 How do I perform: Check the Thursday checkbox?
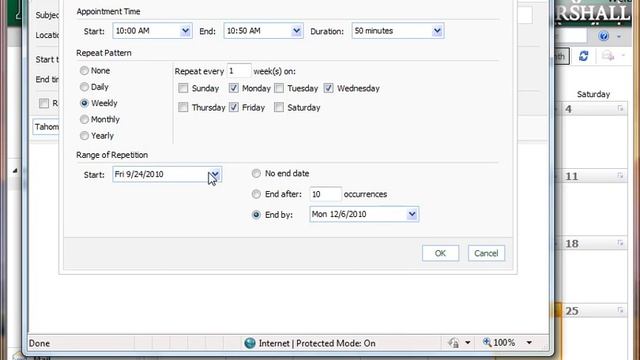point(183,107)
